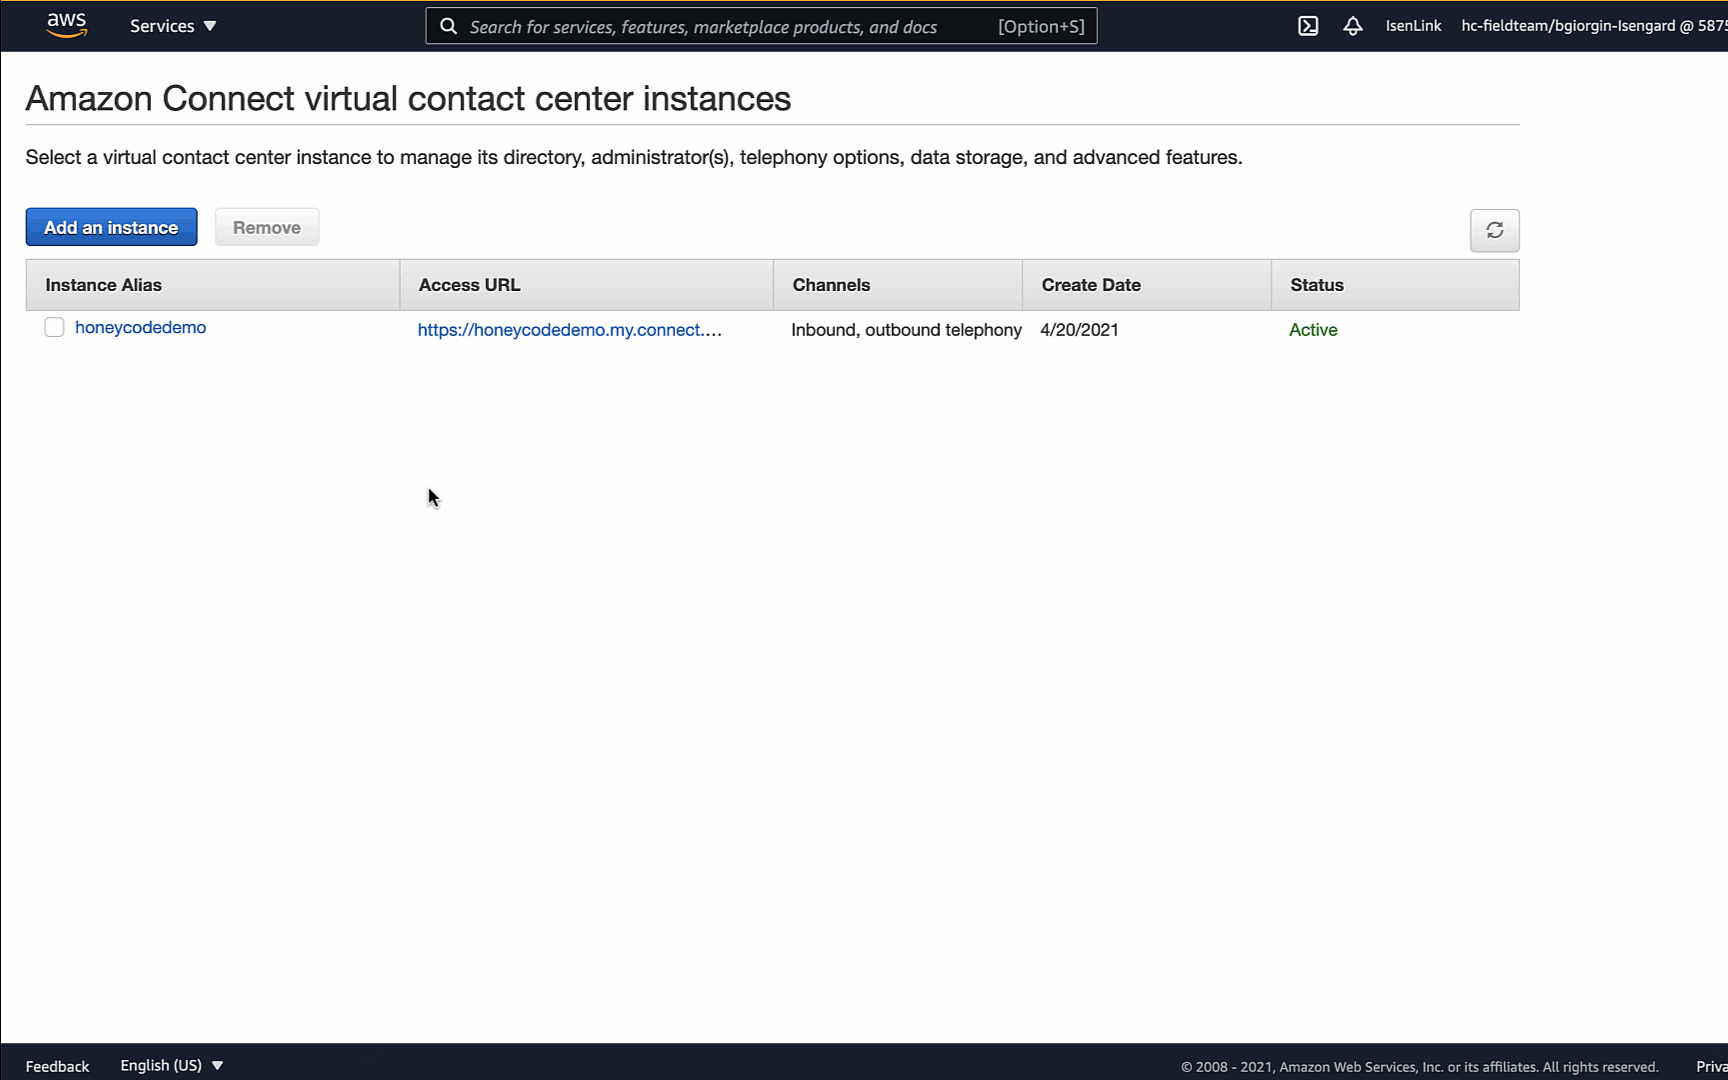Screen dimensions: 1728x1080
Task: Tick the honeycodedemo instance checkbox
Action: (54, 327)
